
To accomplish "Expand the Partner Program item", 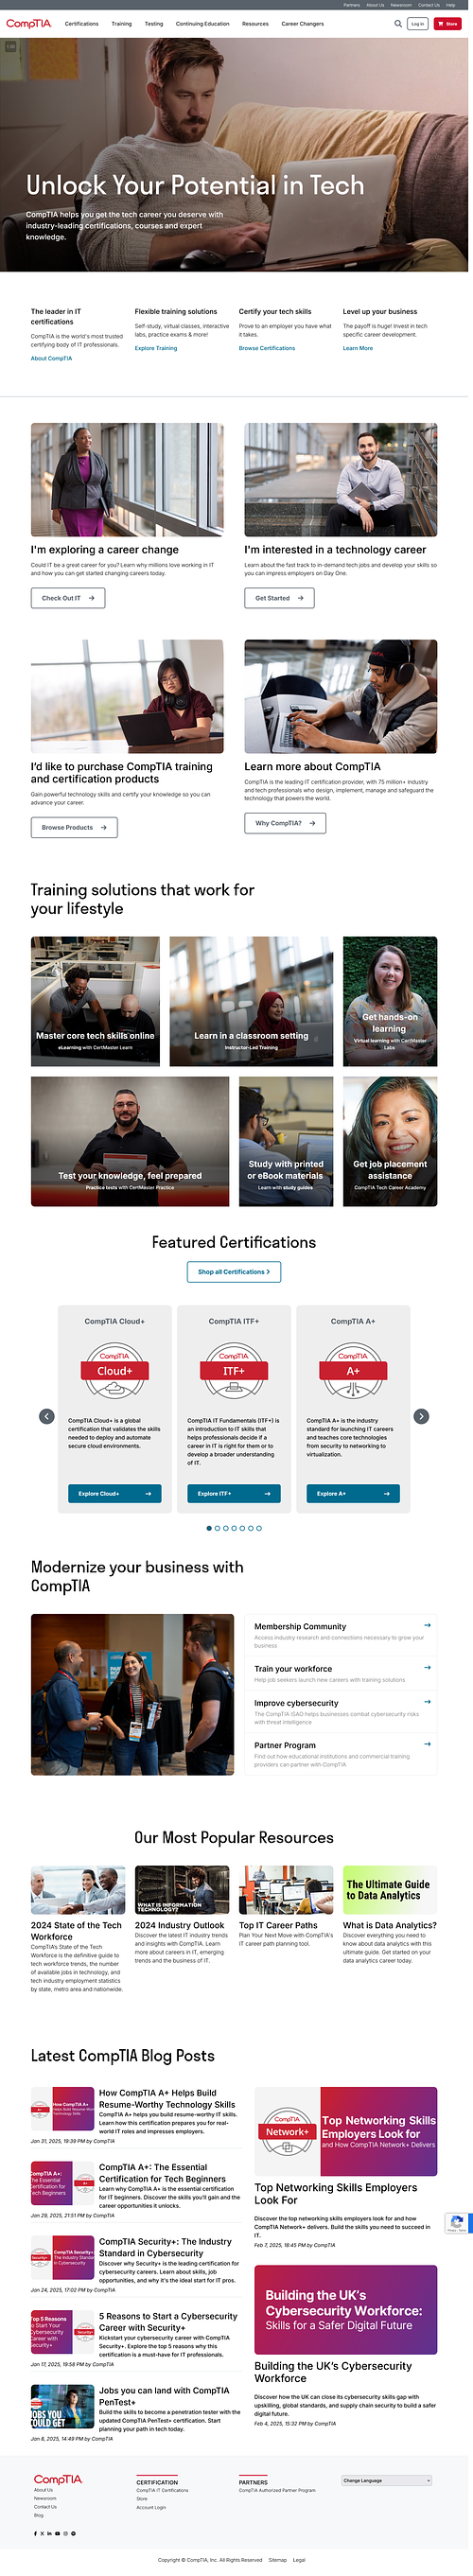I will (343, 1750).
